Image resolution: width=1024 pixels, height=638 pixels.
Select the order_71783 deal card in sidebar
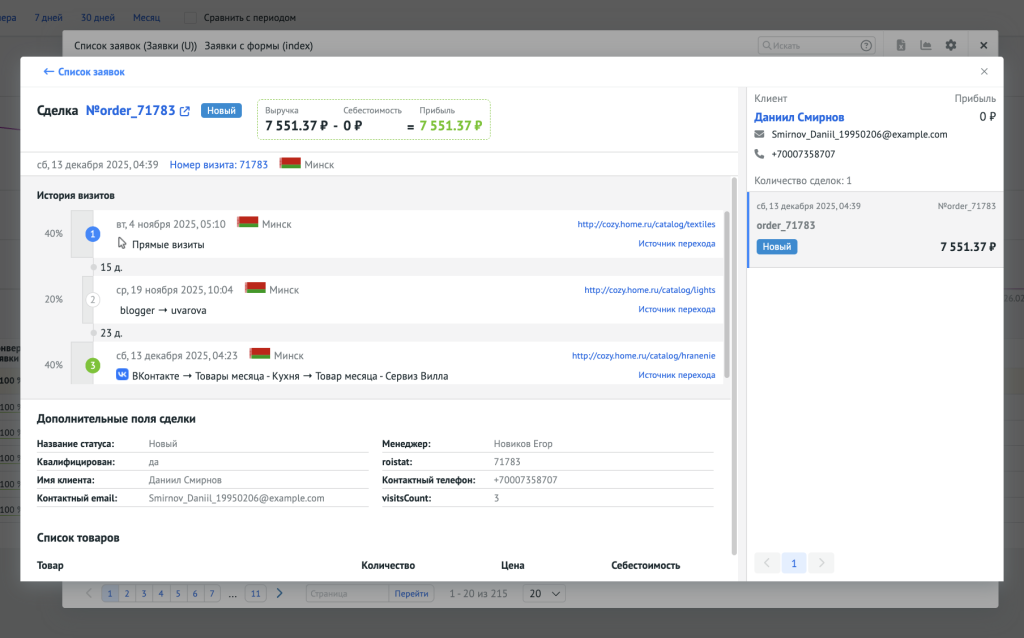pos(875,231)
